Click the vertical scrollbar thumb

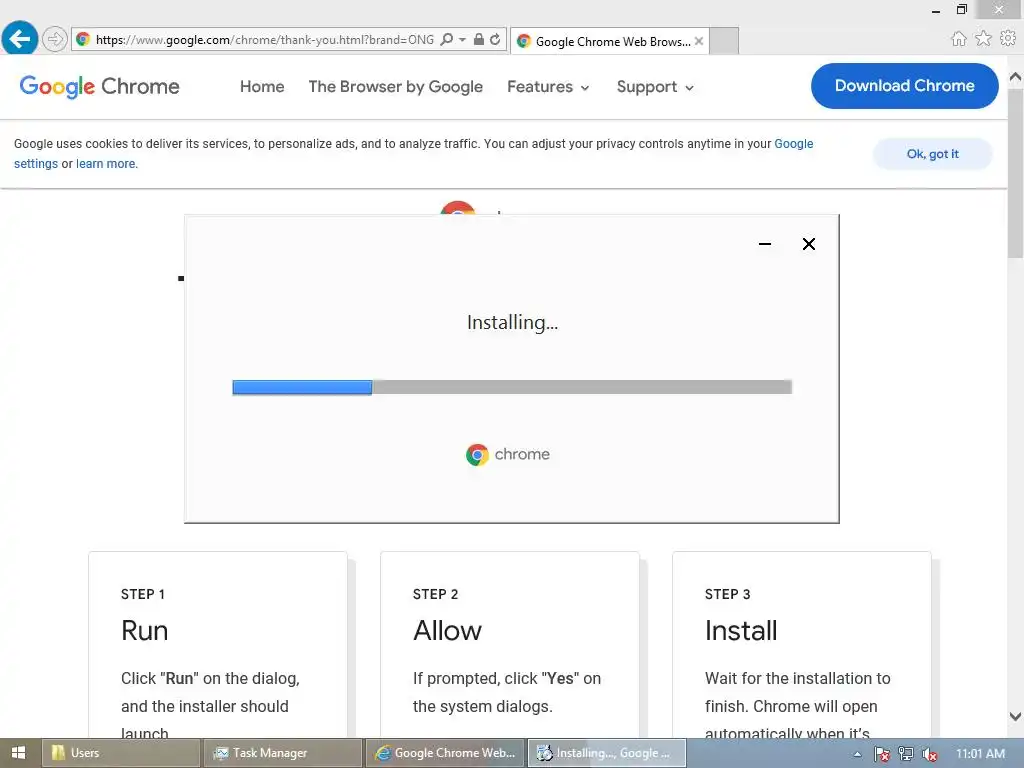coord(1016,172)
